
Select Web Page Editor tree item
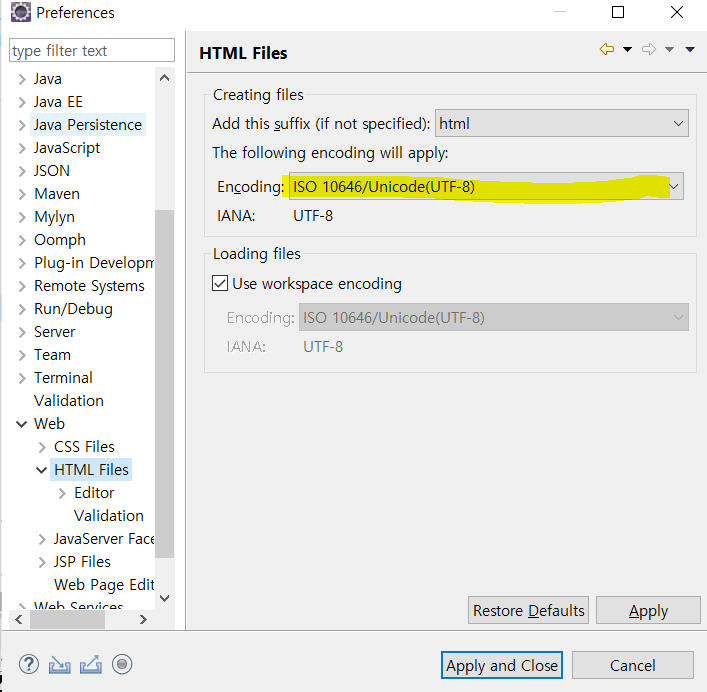point(104,585)
